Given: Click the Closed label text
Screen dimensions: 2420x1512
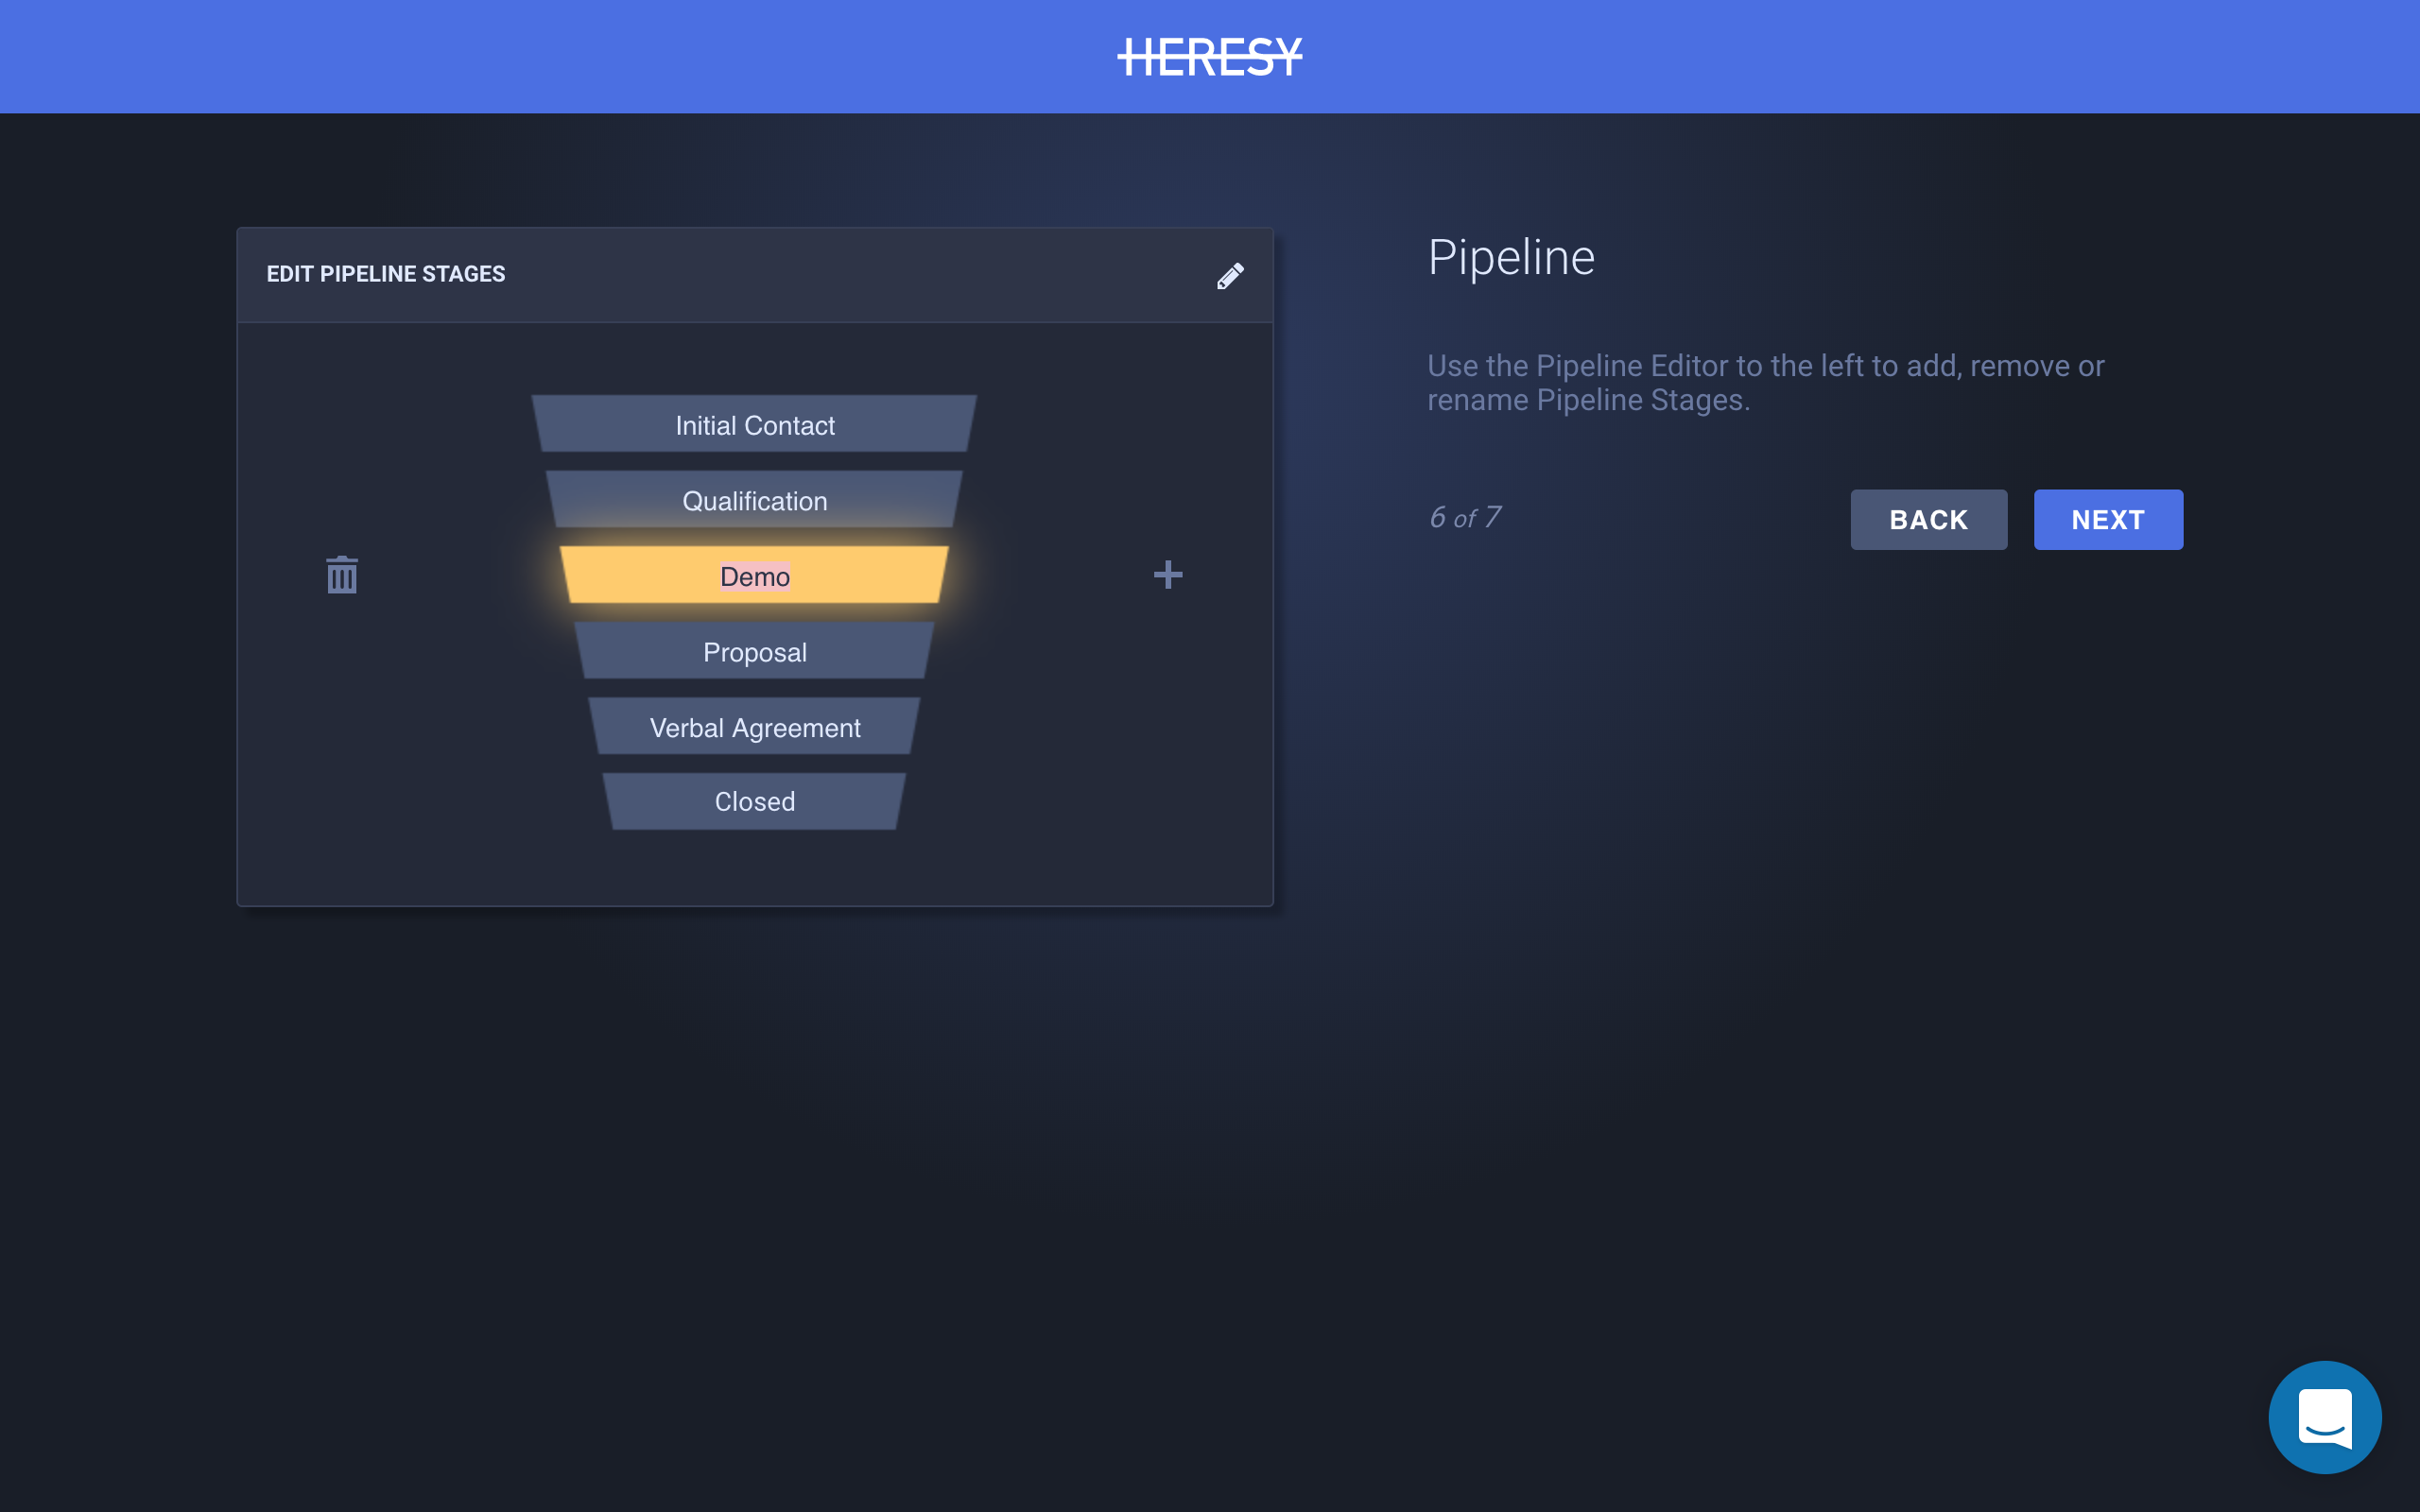Looking at the screenshot, I should coord(755,802).
